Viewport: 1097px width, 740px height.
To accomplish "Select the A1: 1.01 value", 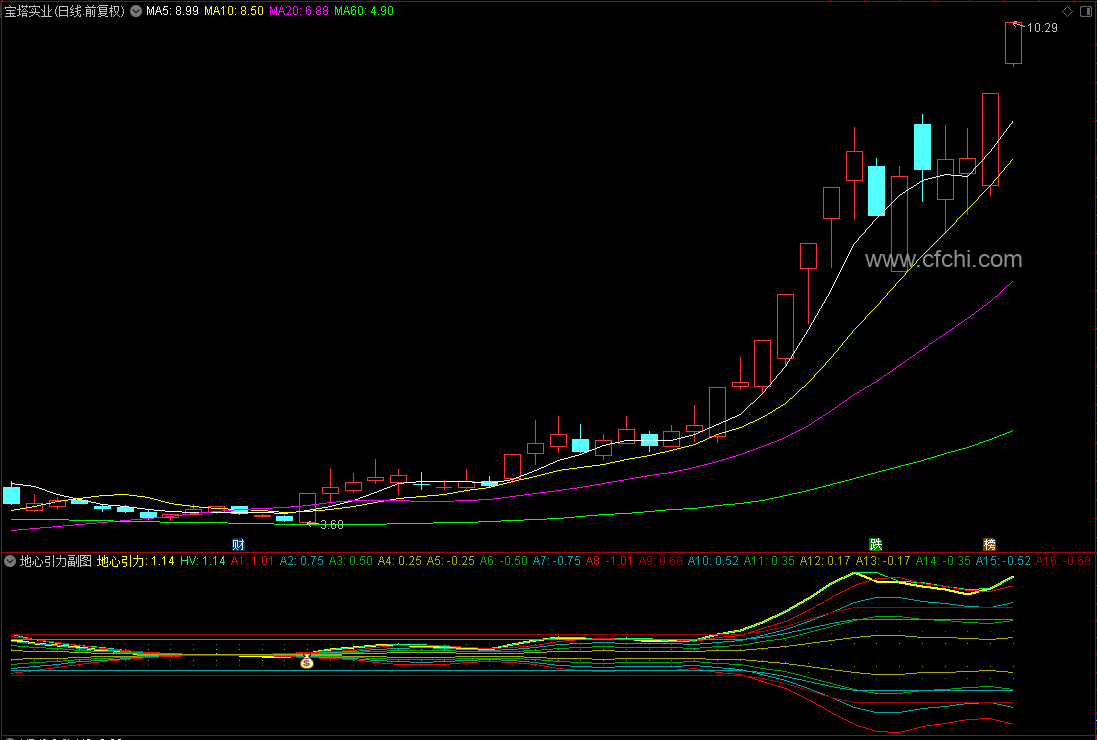I will tap(253, 561).
